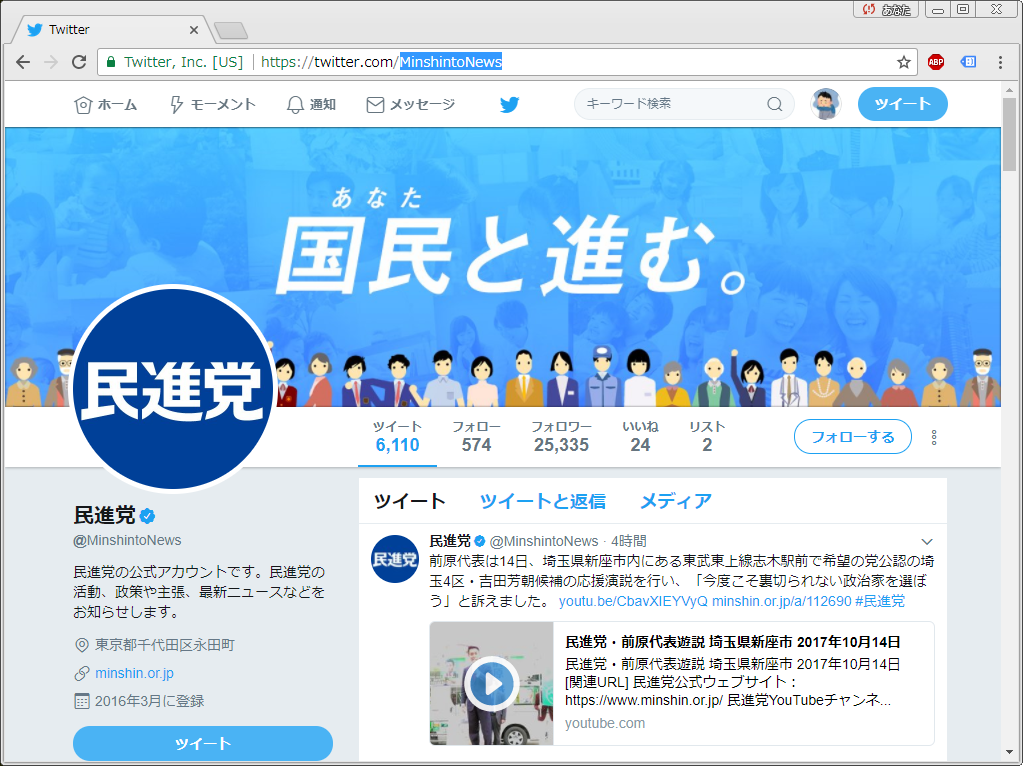Click the あなた Chrome profile button

[887, 9]
